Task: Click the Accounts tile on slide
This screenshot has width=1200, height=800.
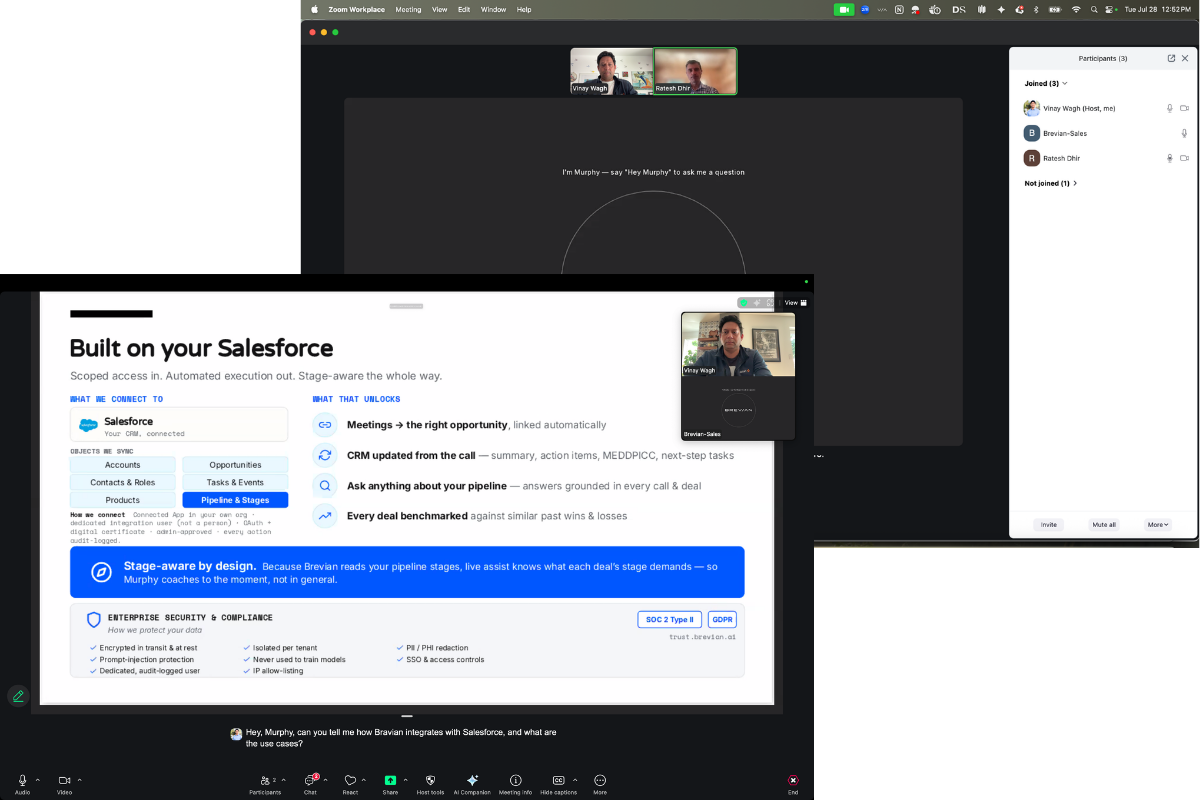Action: pos(123,465)
